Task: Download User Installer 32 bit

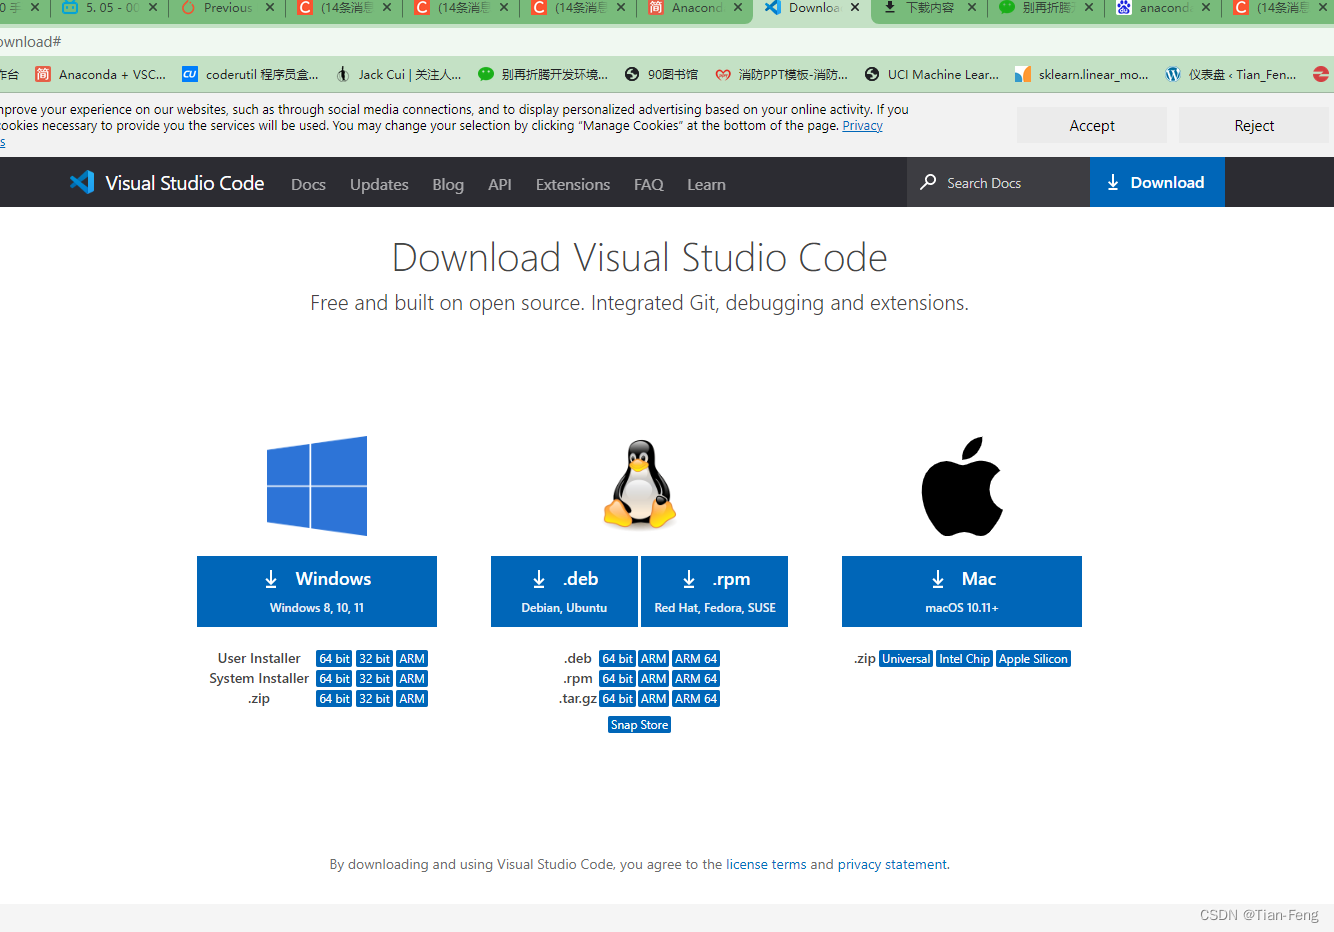Action: [x=374, y=658]
